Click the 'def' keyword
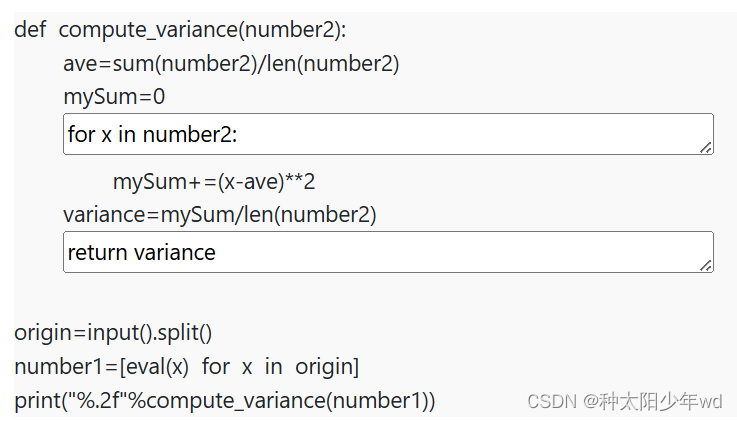This screenshot has height=421, width=737. coord(30,30)
